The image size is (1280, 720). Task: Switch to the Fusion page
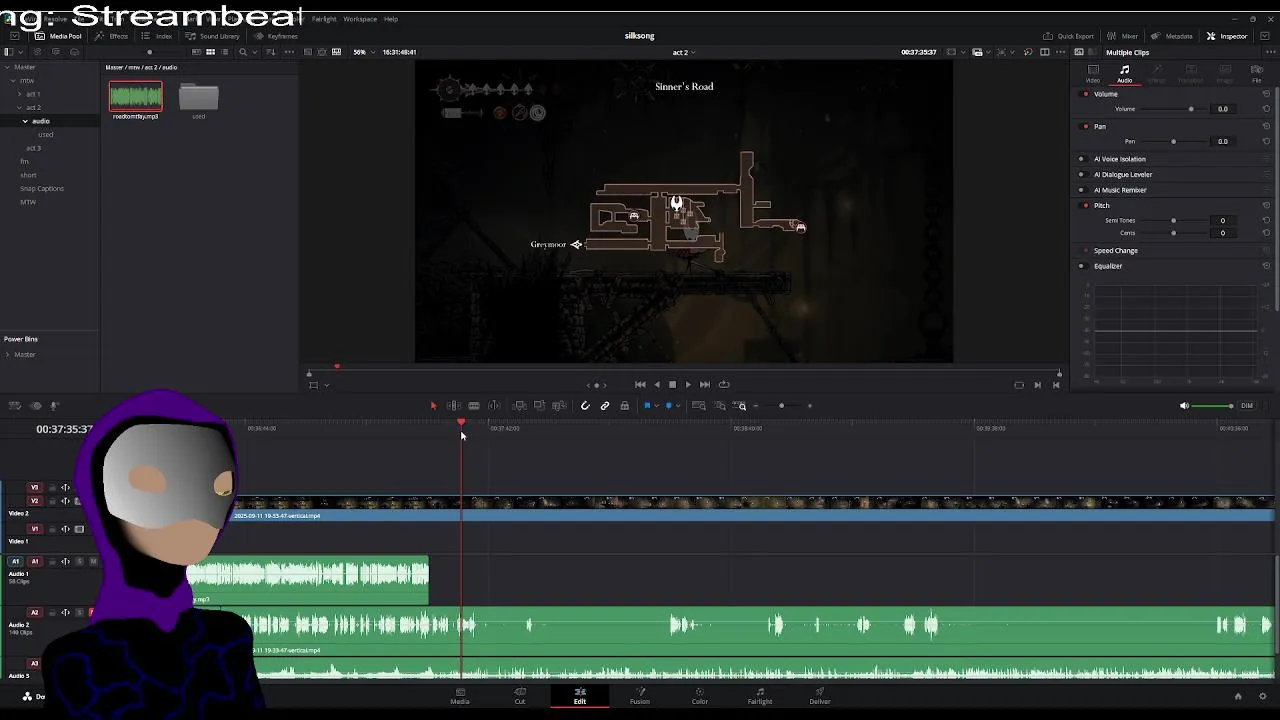coord(640,696)
